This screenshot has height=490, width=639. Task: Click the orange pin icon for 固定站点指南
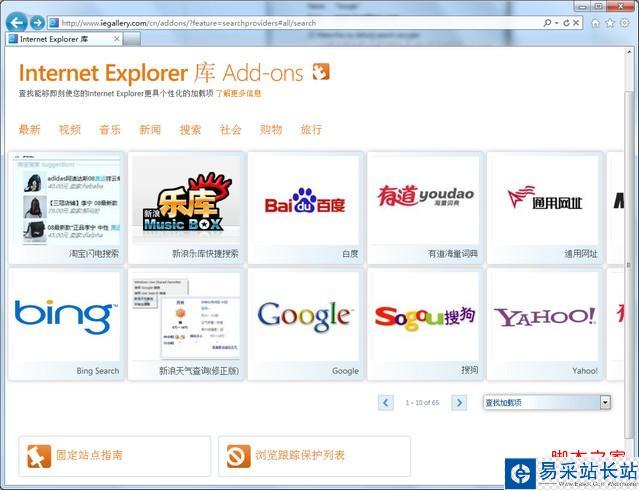(x=39, y=456)
